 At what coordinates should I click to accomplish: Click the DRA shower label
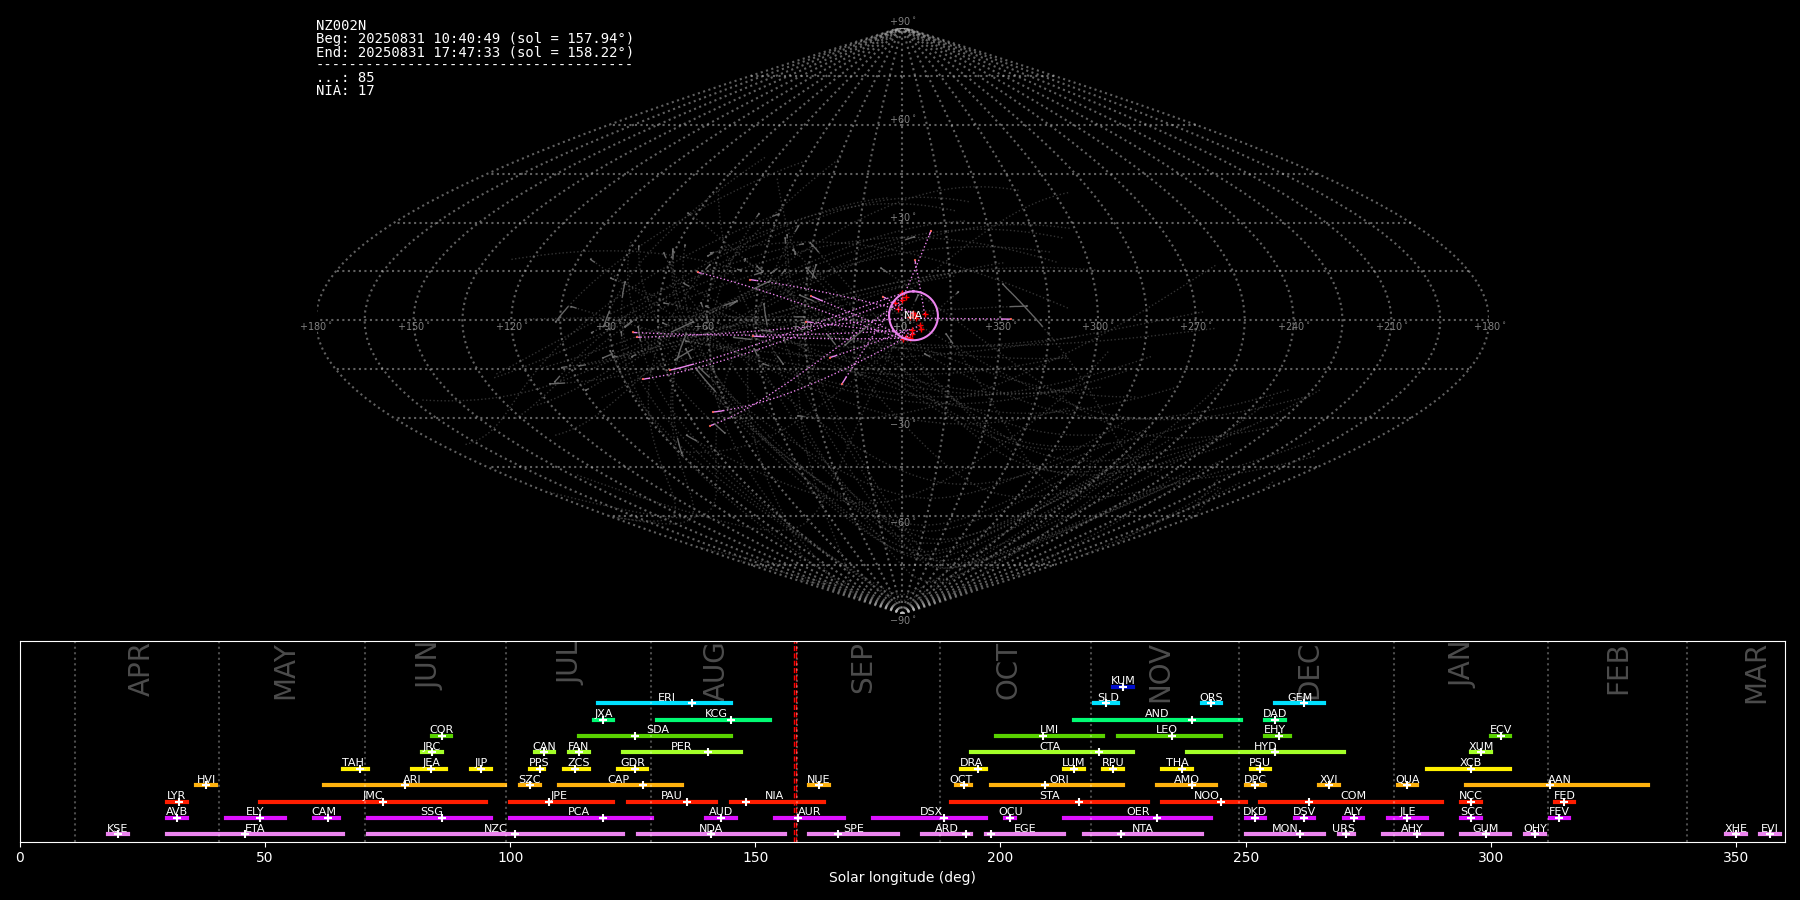coord(971,763)
